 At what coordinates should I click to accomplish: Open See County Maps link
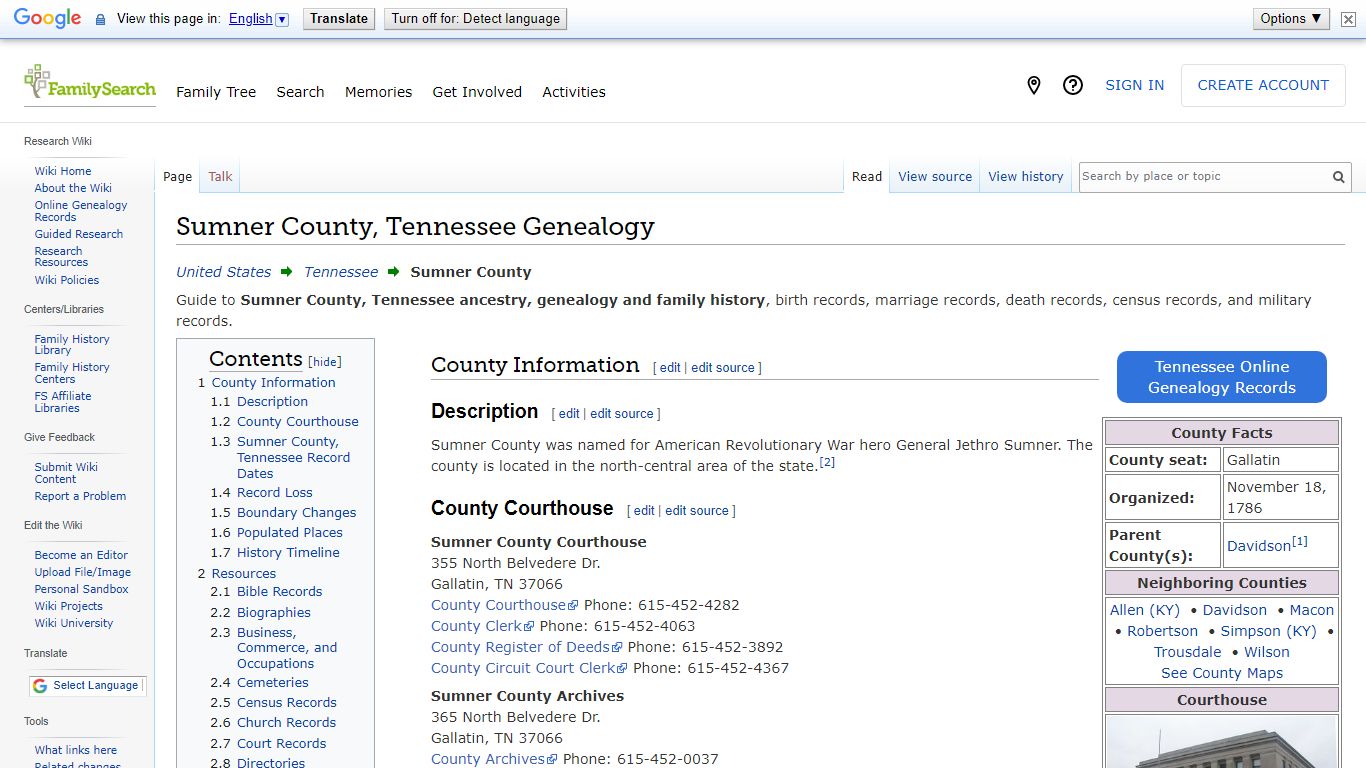(1222, 673)
